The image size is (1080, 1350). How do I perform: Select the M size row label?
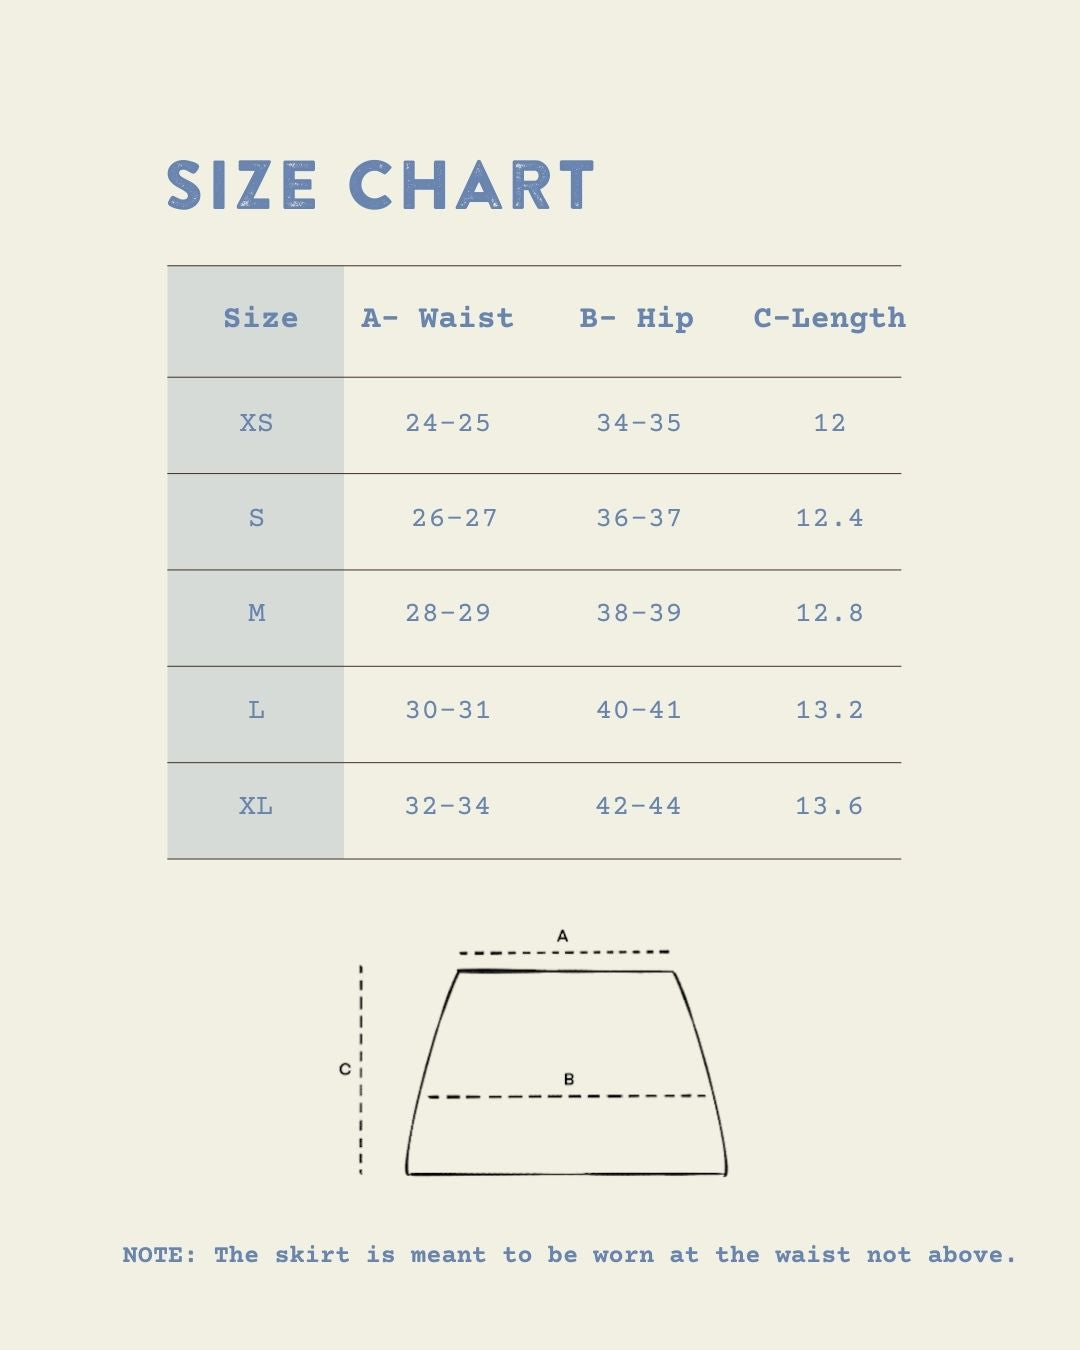tap(256, 613)
